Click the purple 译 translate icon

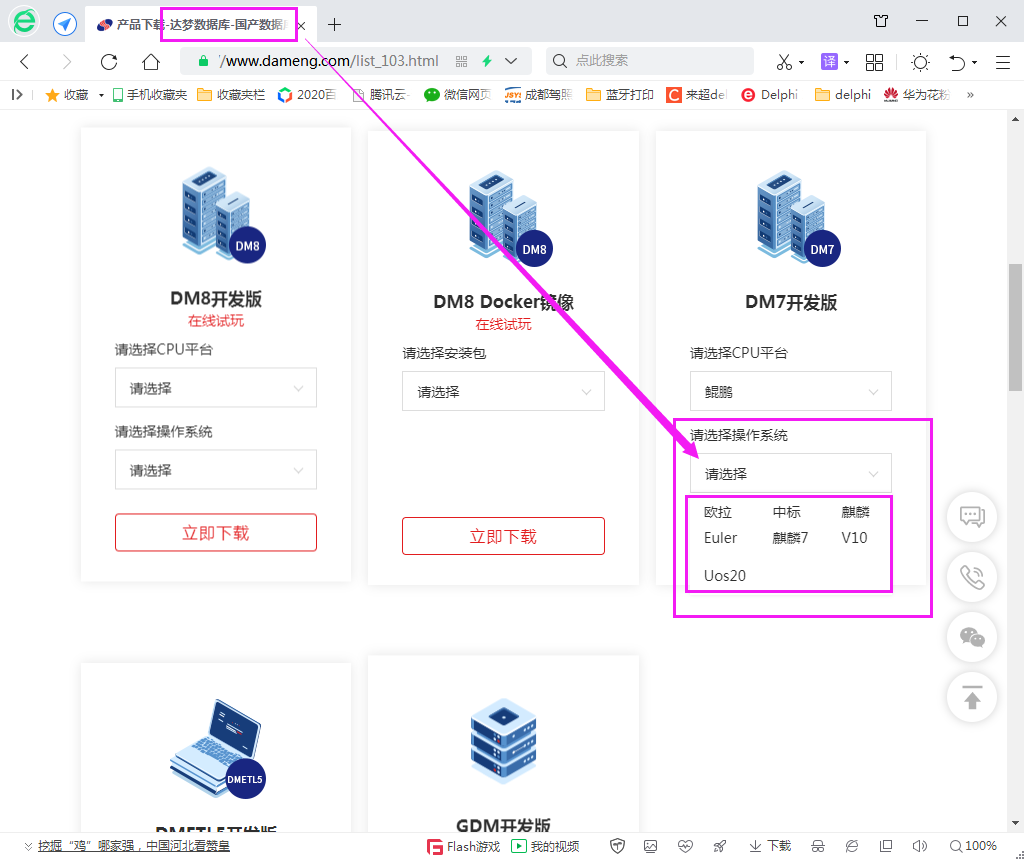(x=829, y=62)
